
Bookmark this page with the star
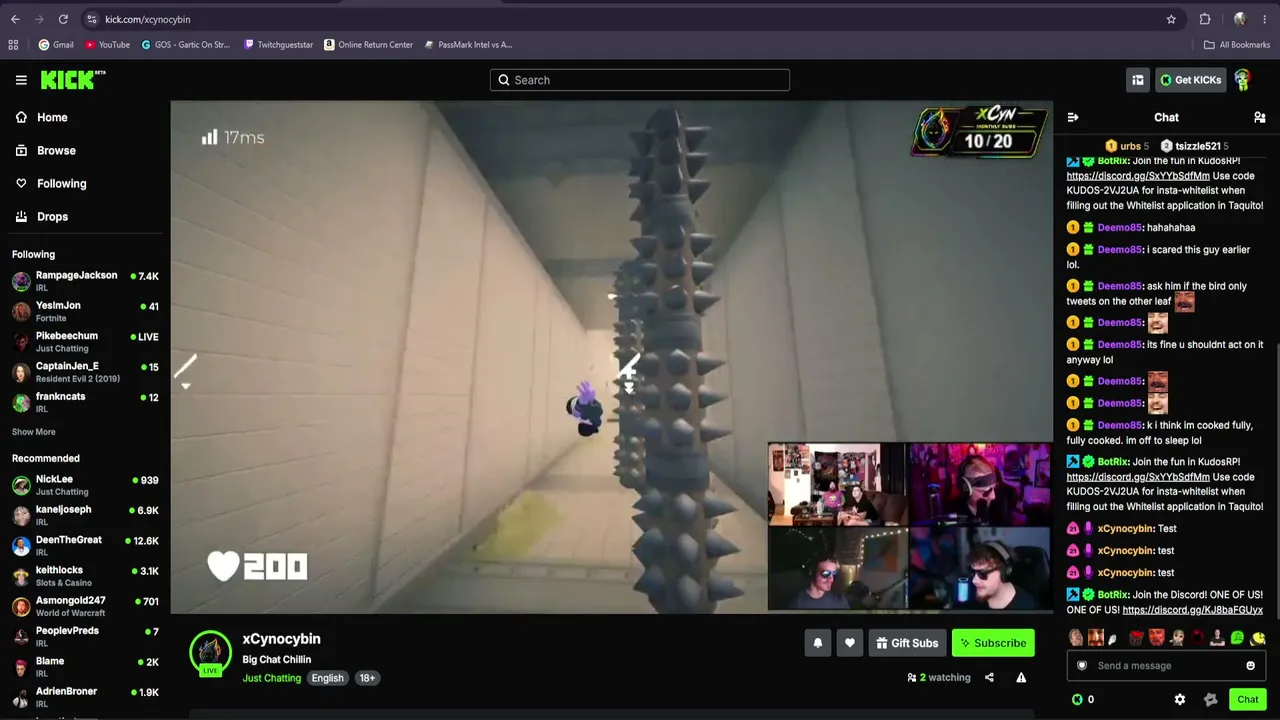pos(1171,19)
